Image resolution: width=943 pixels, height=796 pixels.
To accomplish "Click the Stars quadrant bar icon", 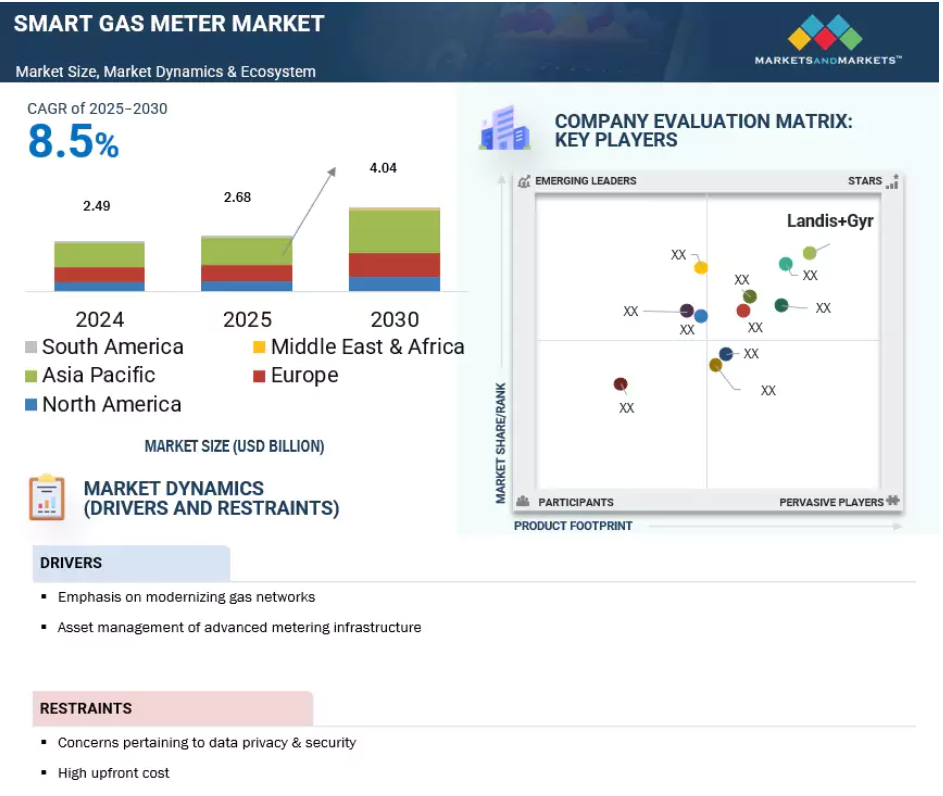I will coord(892,182).
